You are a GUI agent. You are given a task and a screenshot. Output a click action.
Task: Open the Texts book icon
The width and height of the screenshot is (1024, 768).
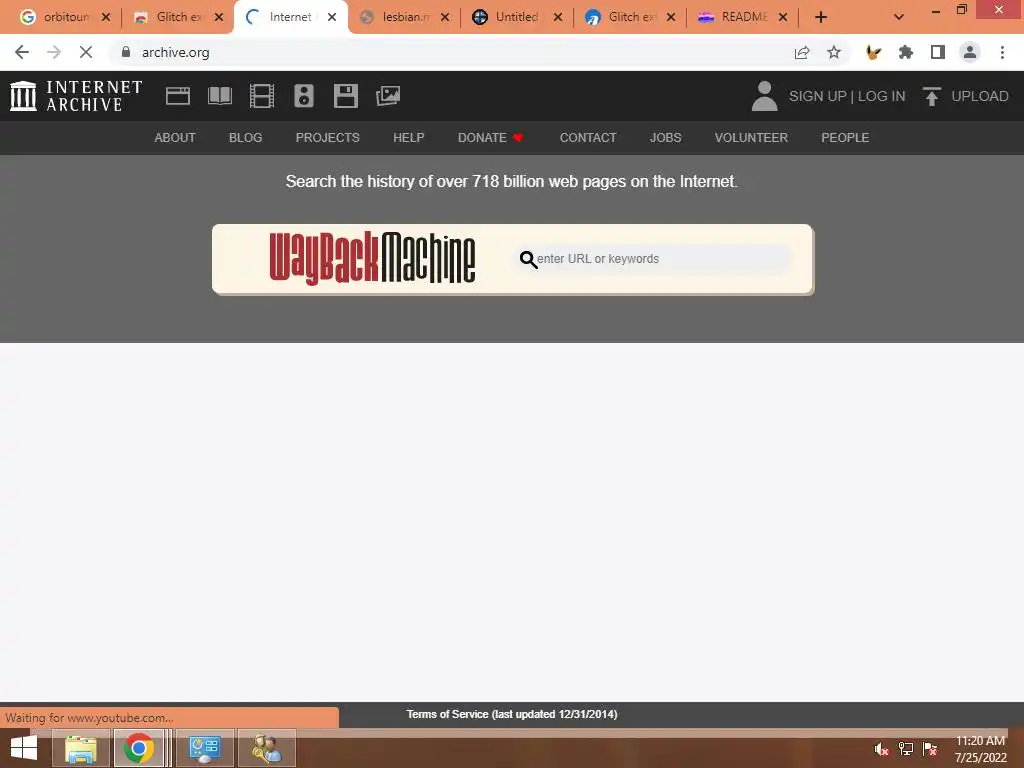click(x=219, y=96)
